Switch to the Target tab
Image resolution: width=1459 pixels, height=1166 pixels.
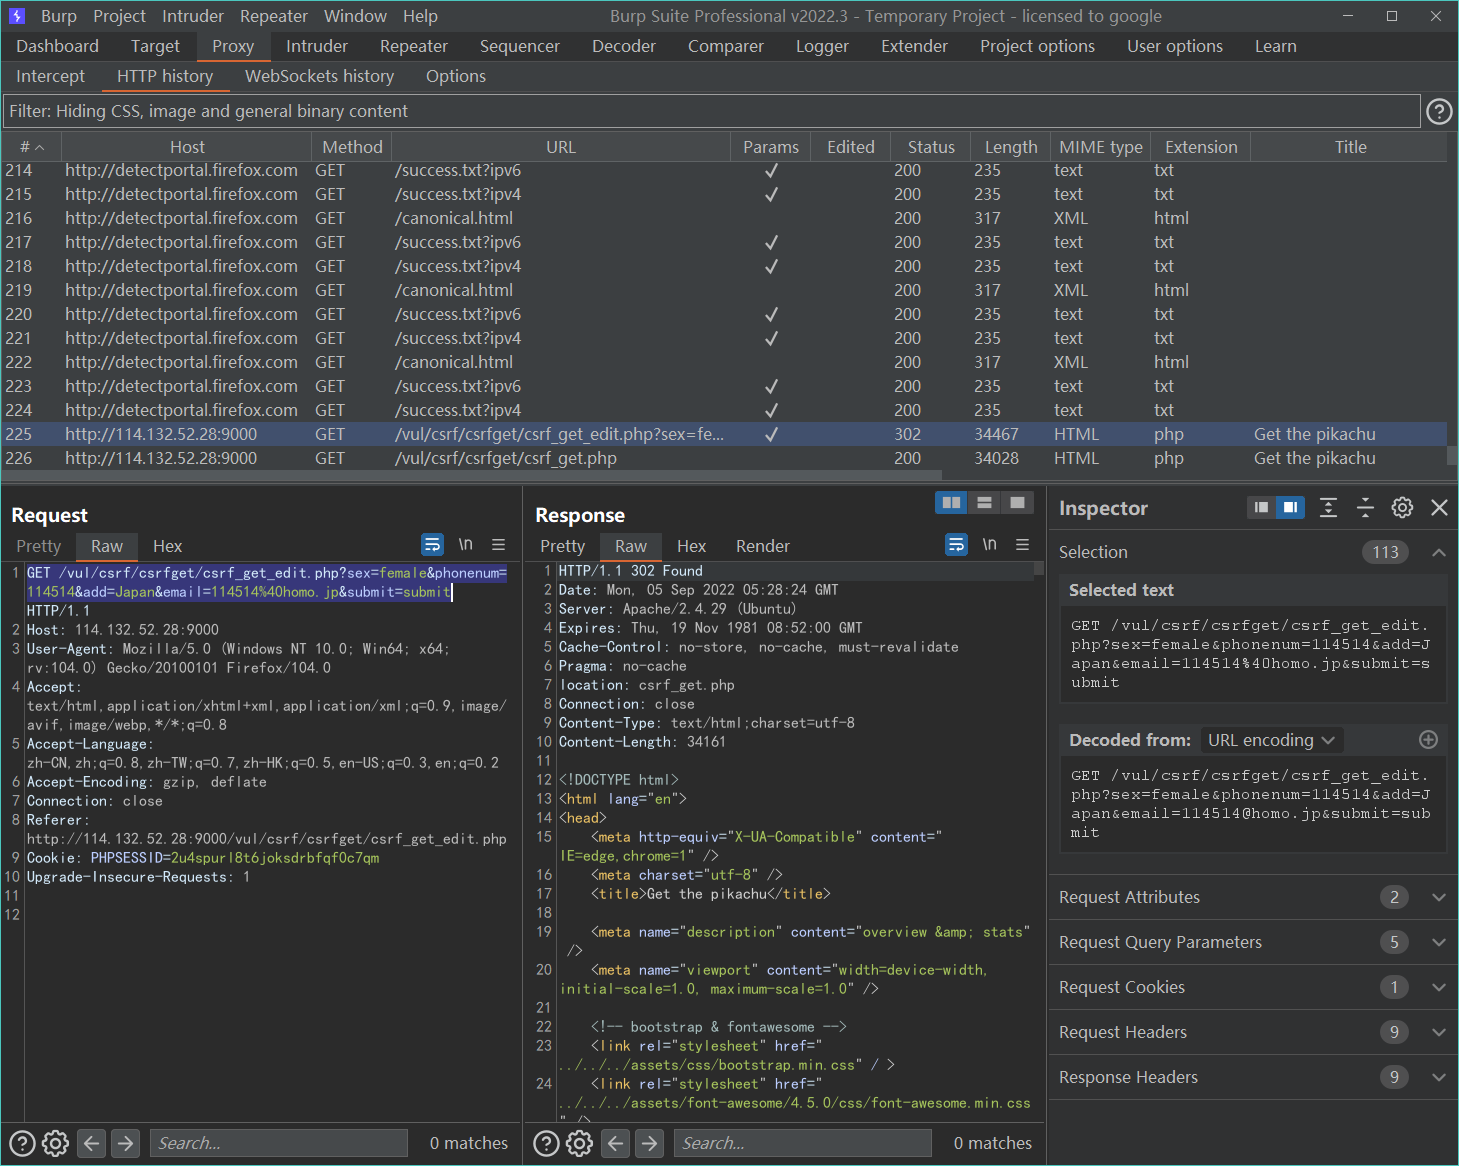(155, 46)
